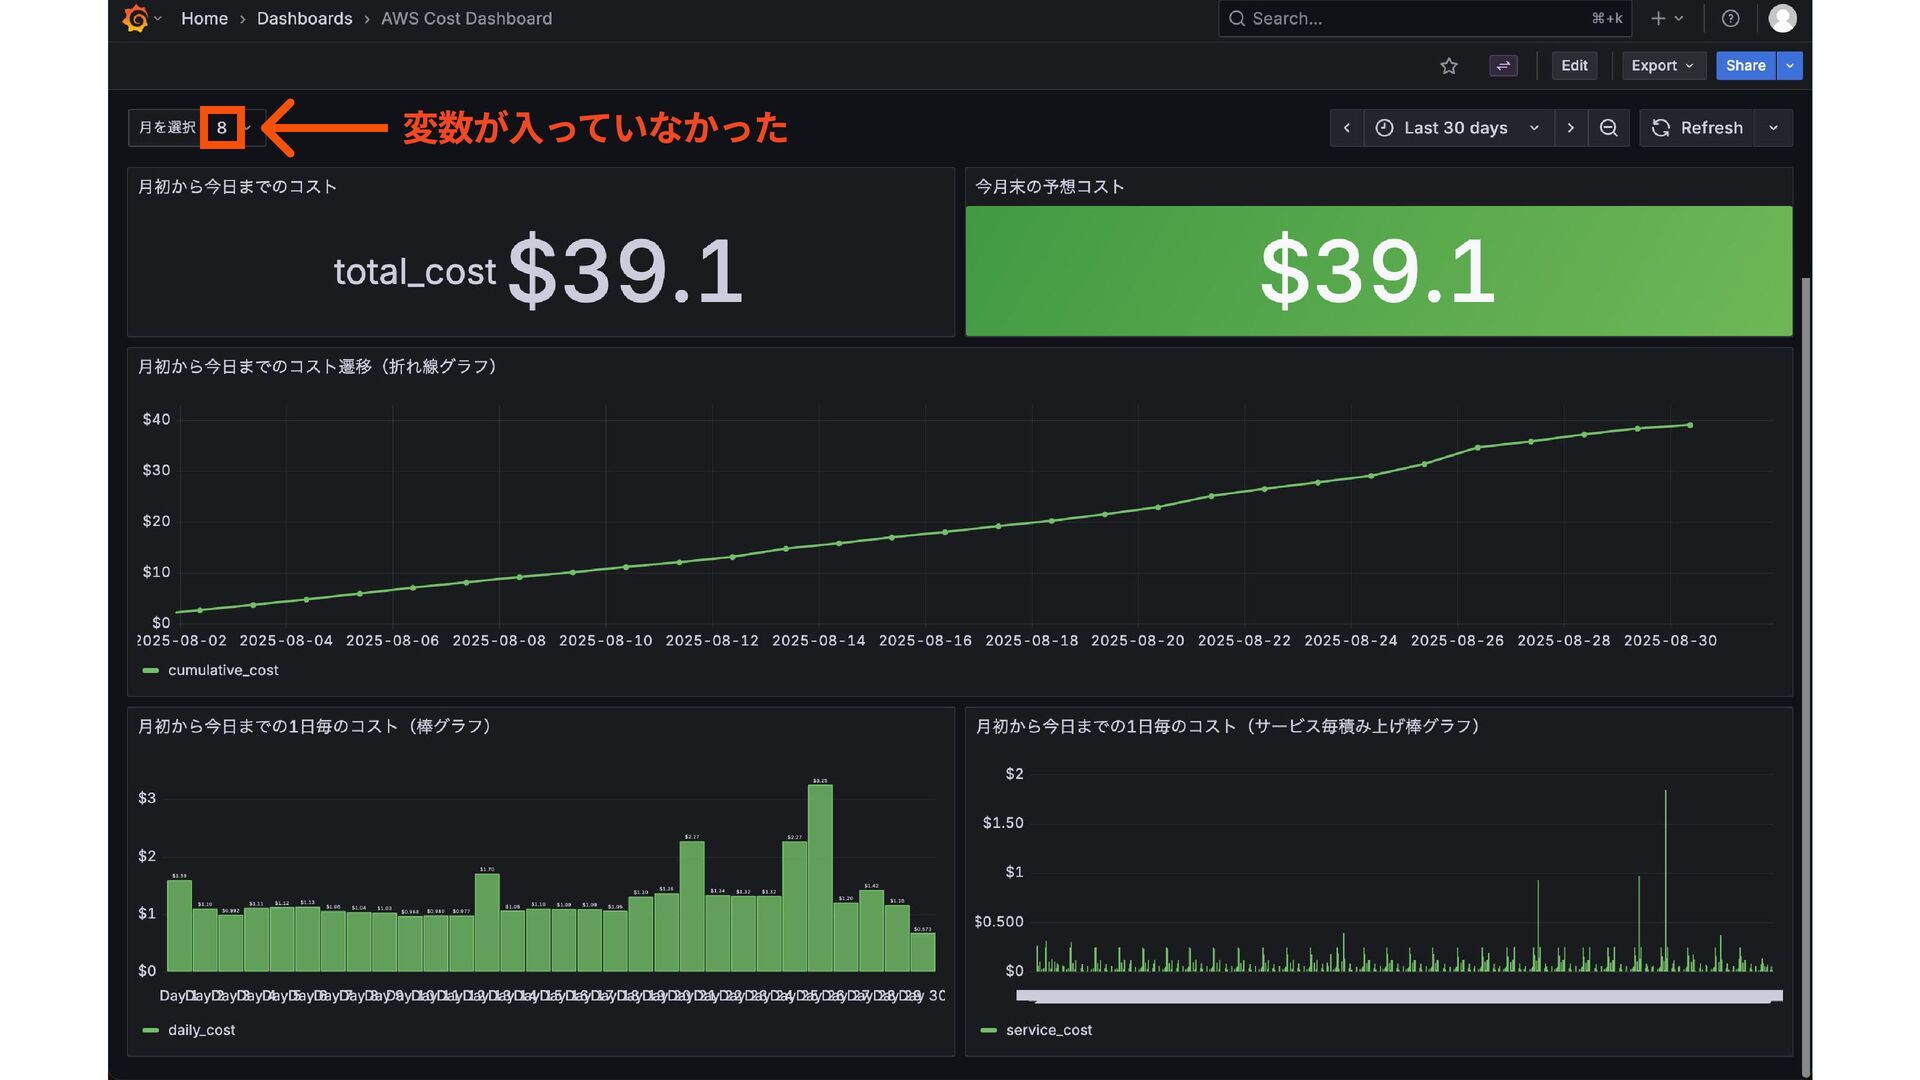Viewport: 1920px width, 1080px height.
Task: Zoom out the time range
Action: click(1608, 128)
